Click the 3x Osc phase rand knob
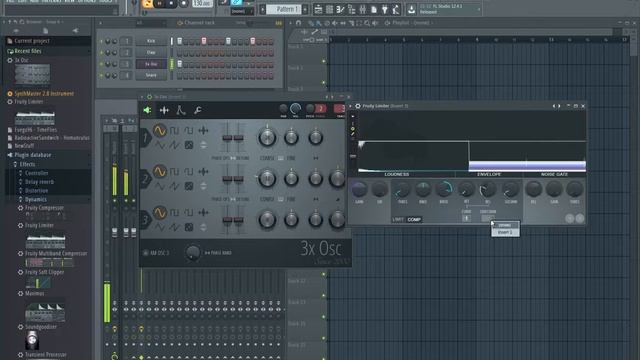The height and width of the screenshot is (360, 640). pos(193,253)
